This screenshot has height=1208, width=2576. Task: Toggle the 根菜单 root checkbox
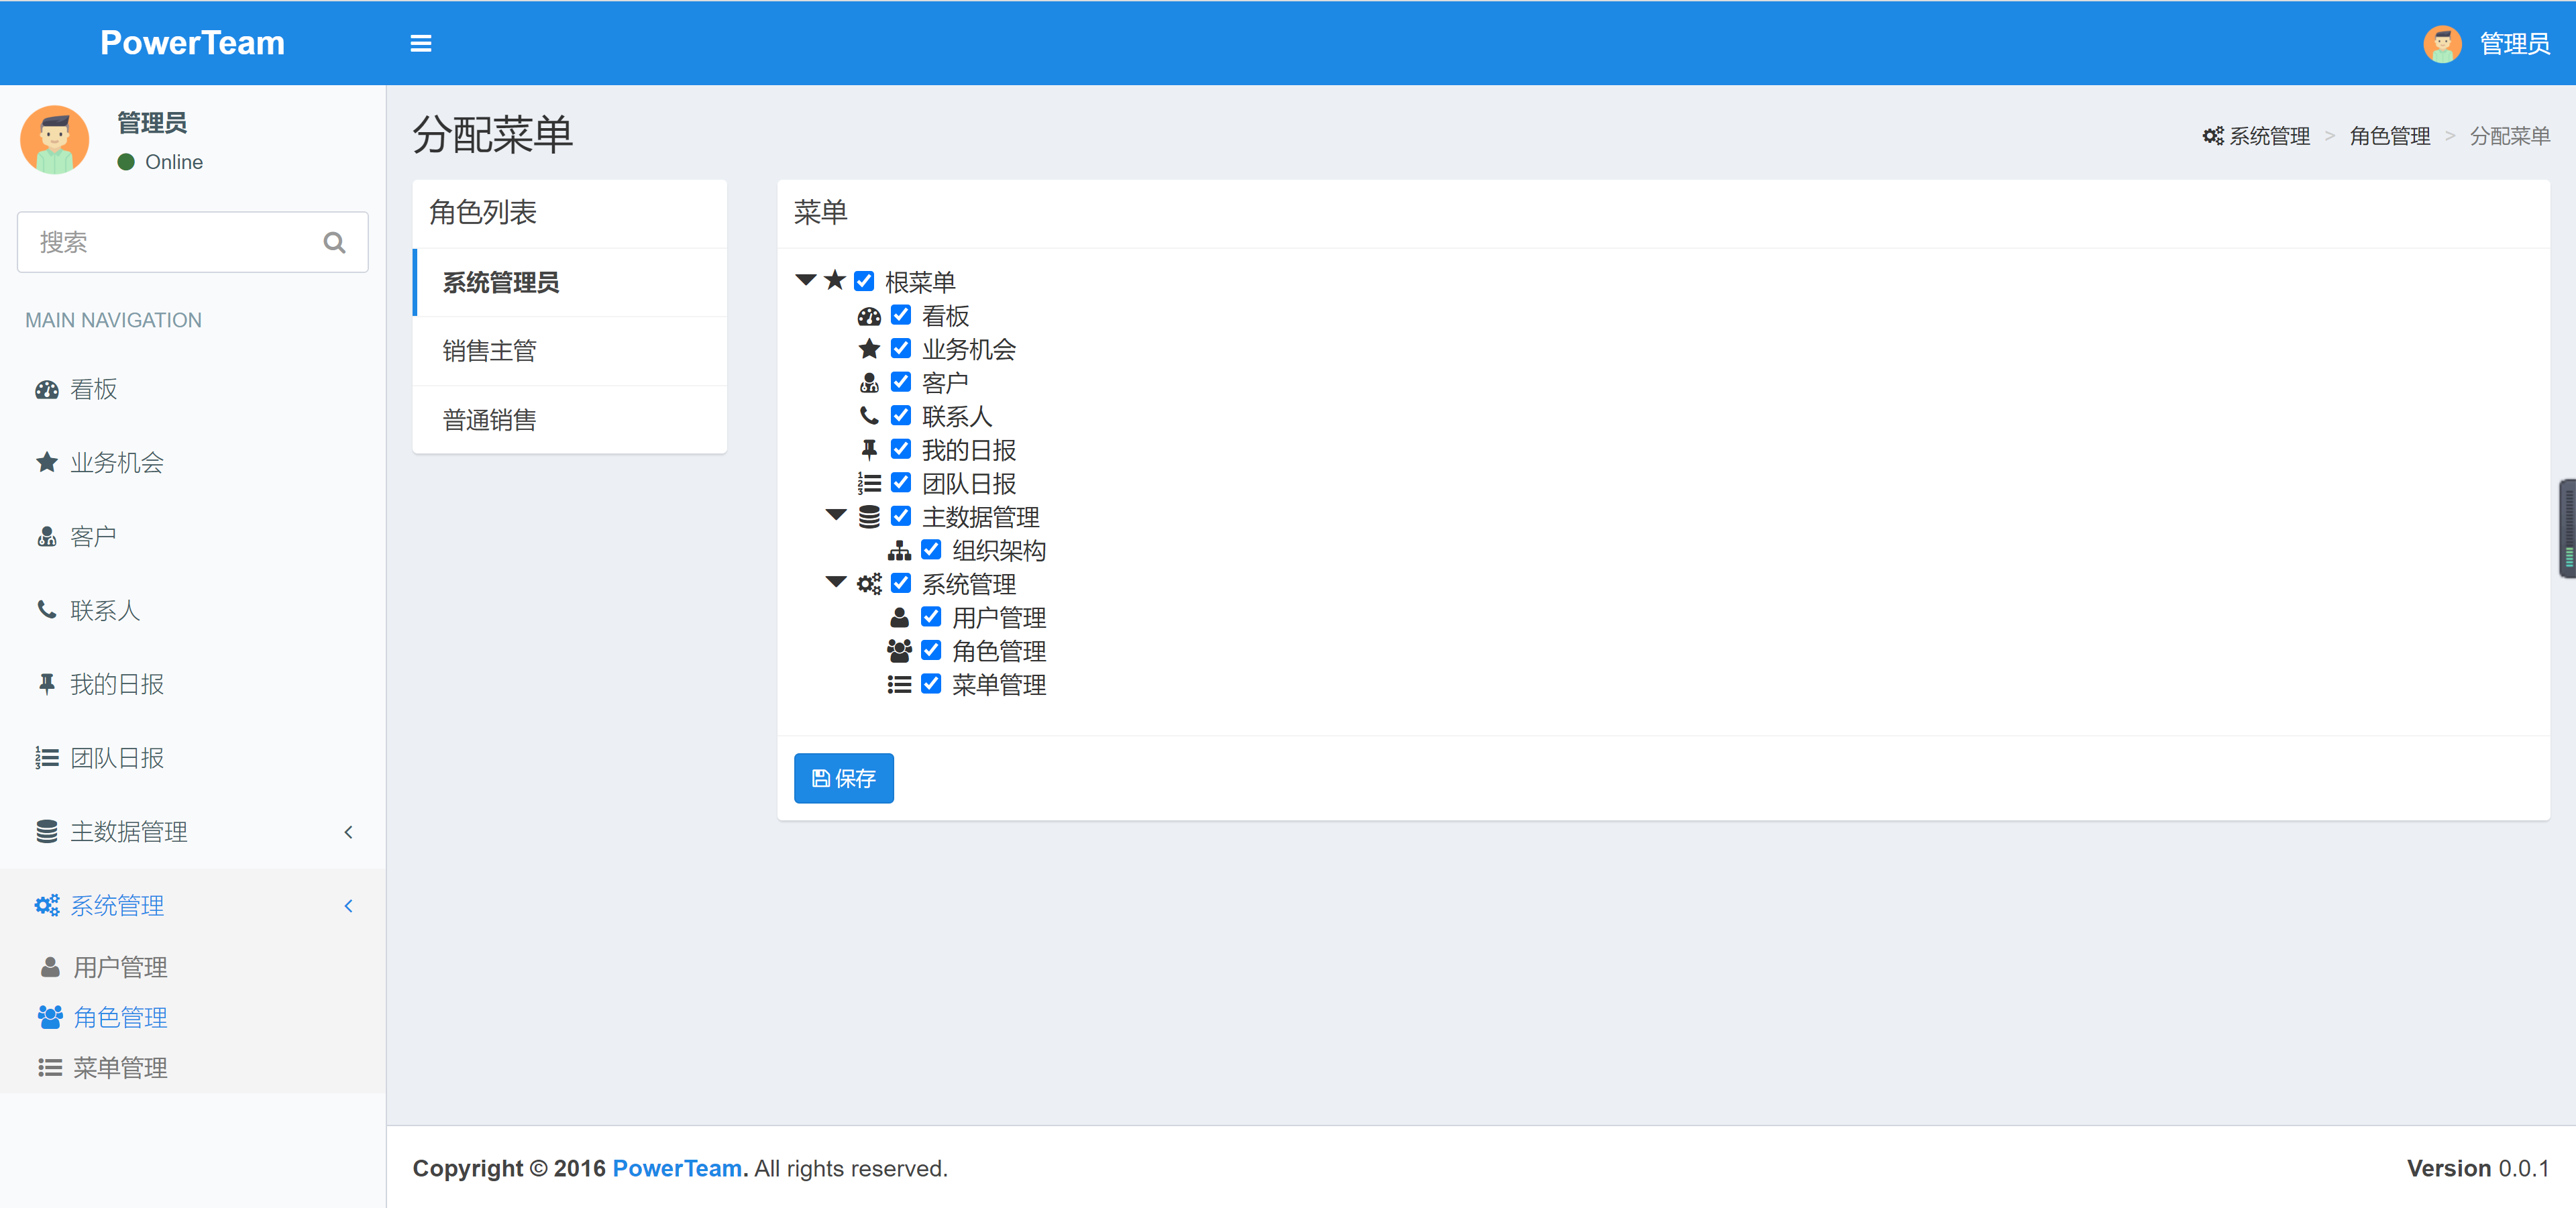point(865,281)
